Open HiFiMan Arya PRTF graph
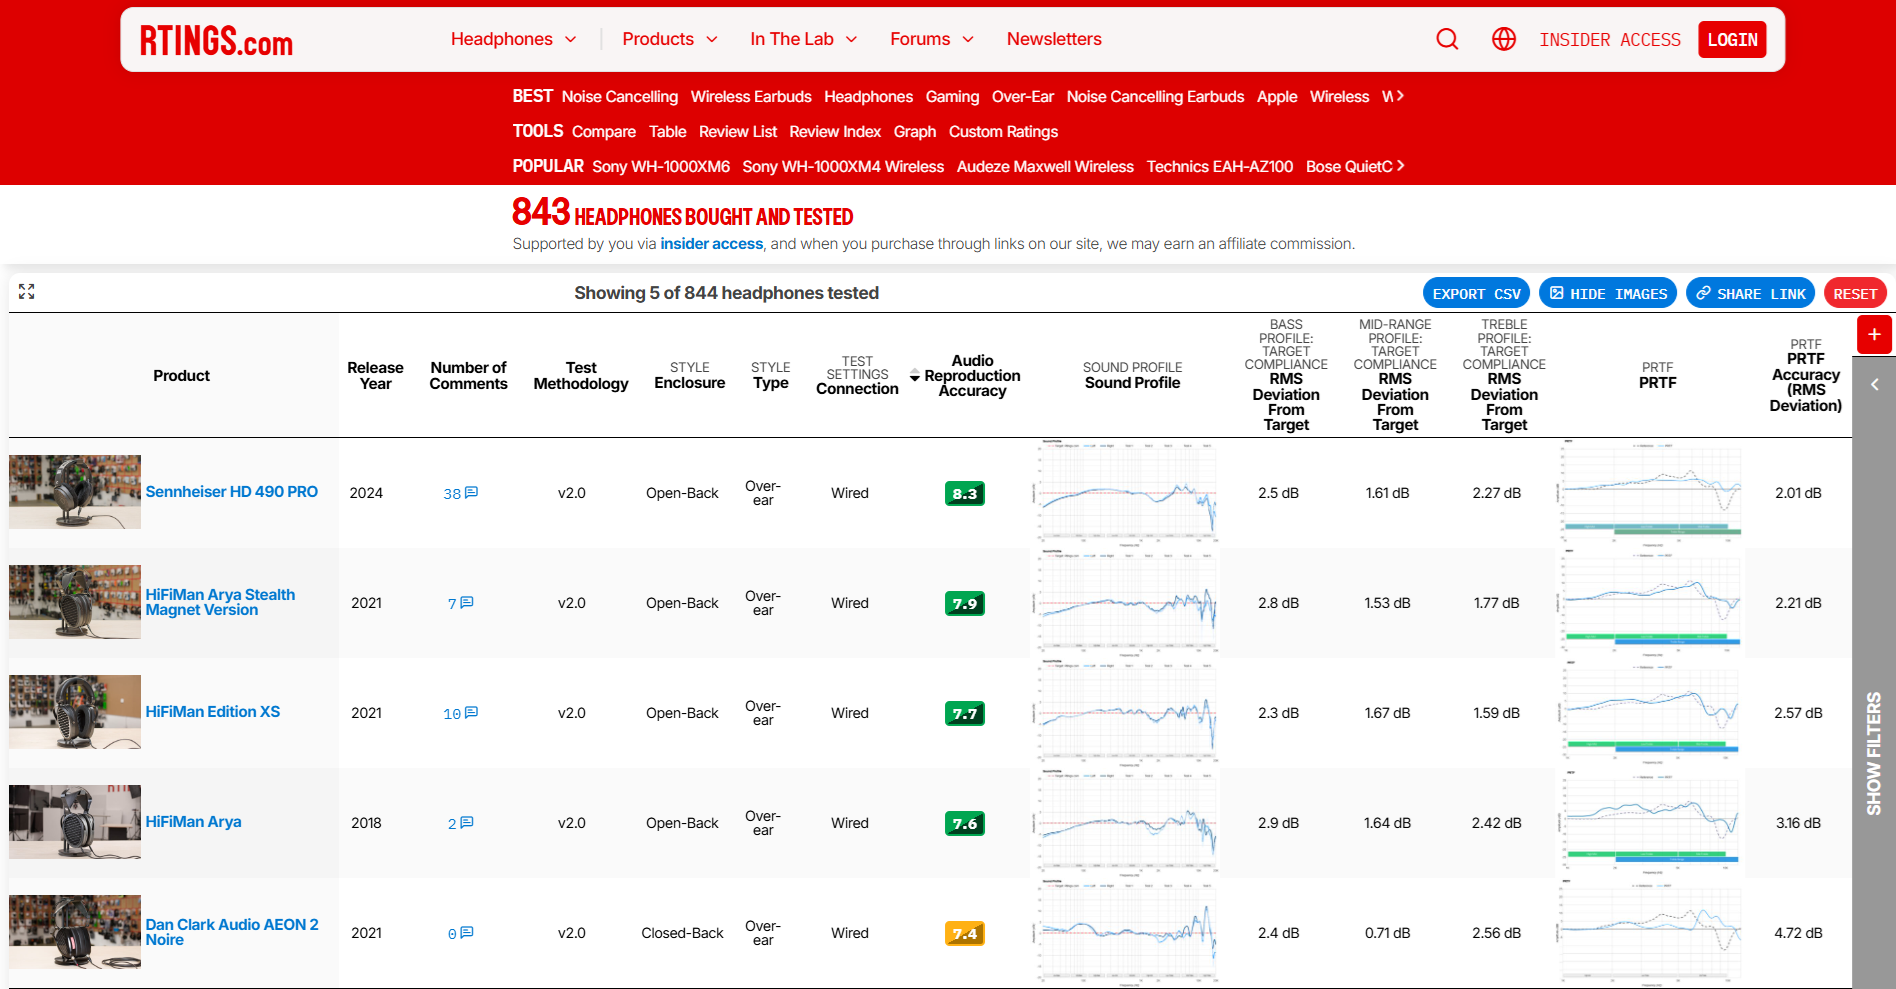Image resolution: width=1896 pixels, height=989 pixels. [1650, 823]
